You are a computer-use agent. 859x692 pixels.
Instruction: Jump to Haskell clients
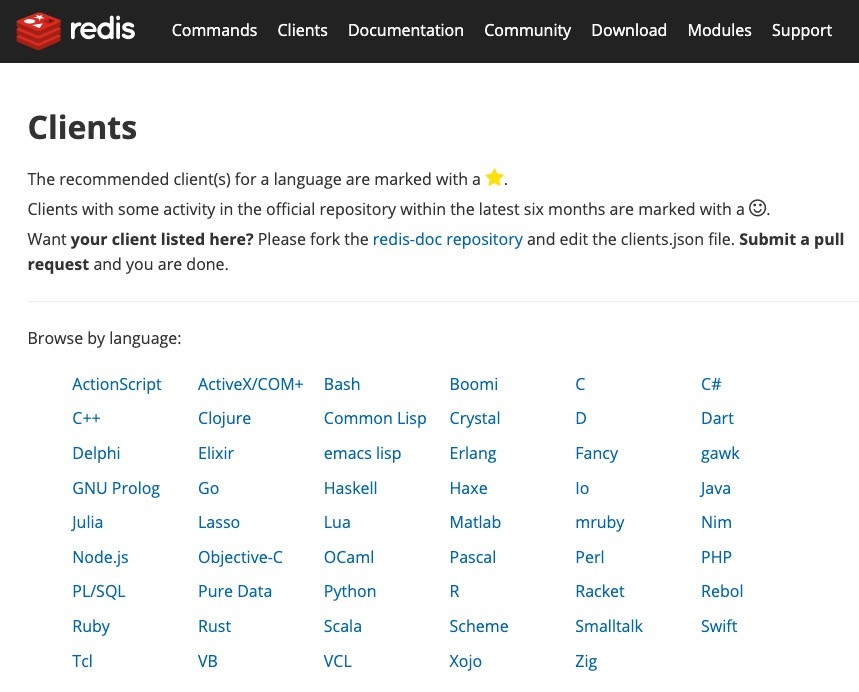click(x=350, y=488)
